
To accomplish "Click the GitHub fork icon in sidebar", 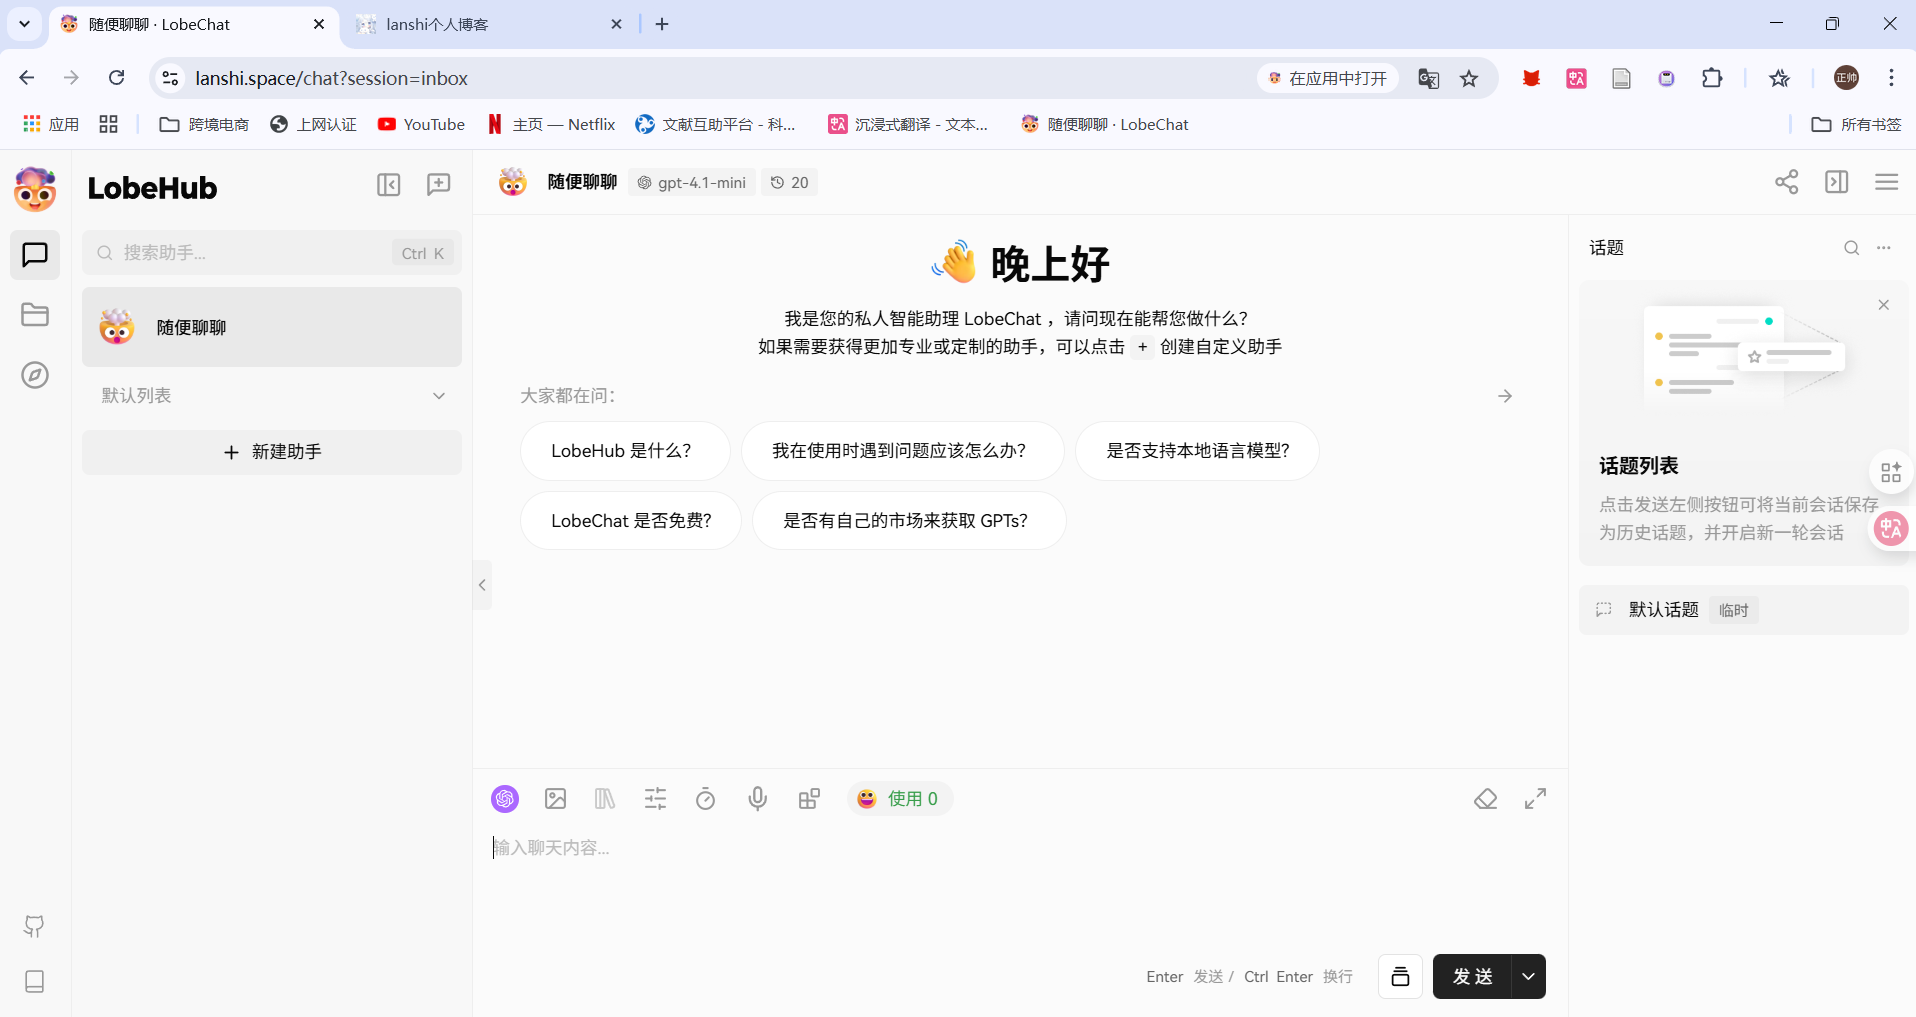I will (x=34, y=927).
